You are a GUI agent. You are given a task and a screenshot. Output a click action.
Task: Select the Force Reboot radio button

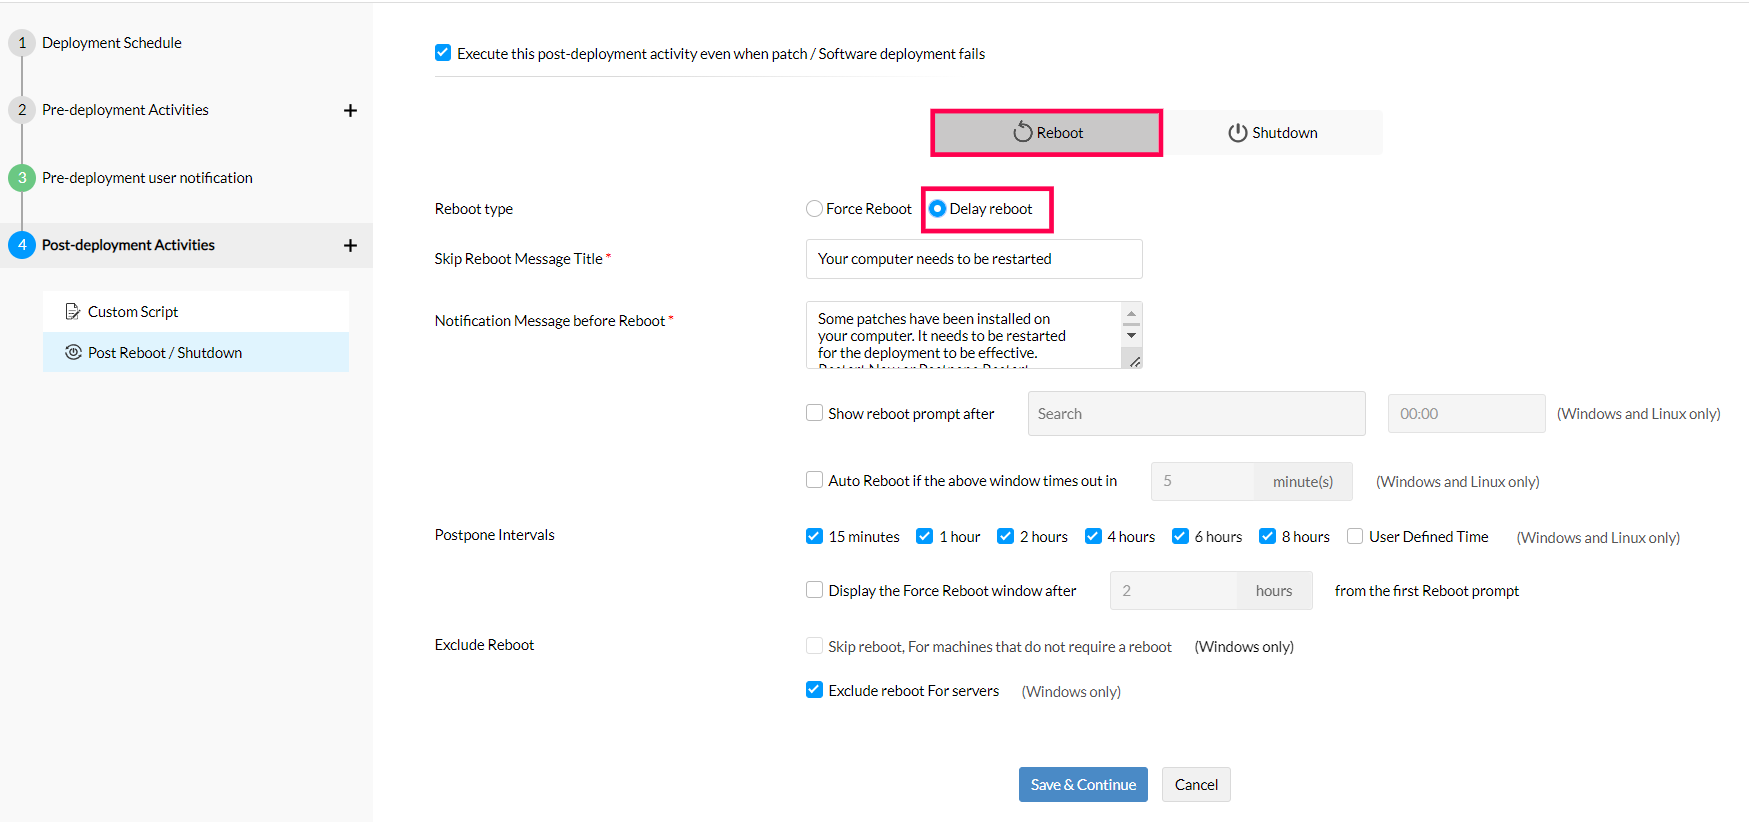[815, 209]
